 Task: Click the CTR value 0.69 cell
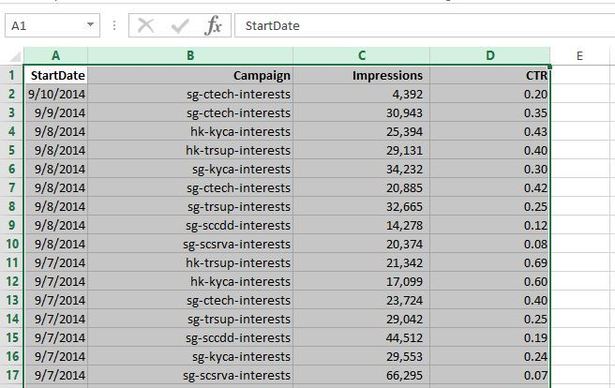(x=490, y=263)
